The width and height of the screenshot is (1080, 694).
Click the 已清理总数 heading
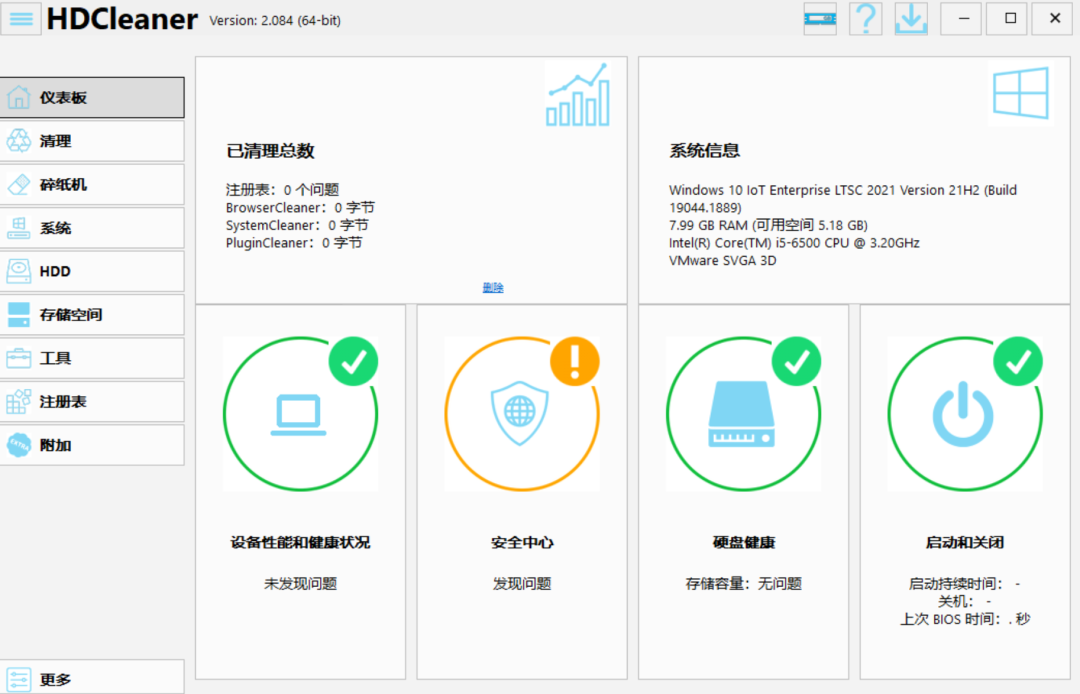pos(270,151)
